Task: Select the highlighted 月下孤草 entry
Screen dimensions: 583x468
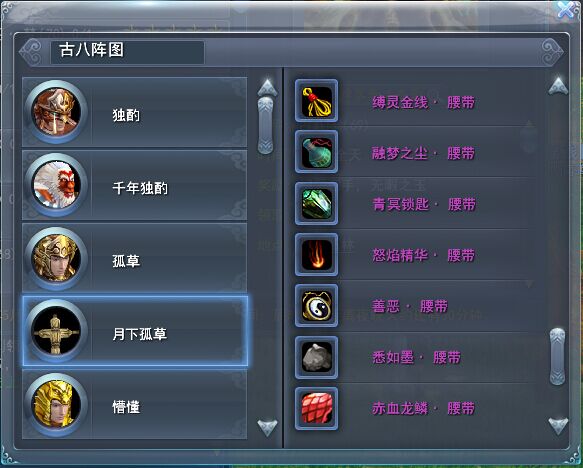Action: (x=135, y=331)
